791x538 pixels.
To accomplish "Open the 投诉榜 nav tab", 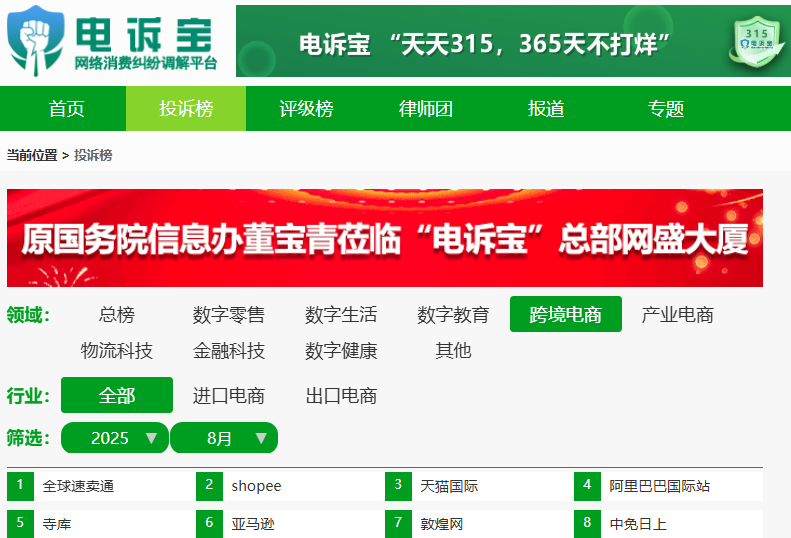I will pyautogui.click(x=186, y=109).
